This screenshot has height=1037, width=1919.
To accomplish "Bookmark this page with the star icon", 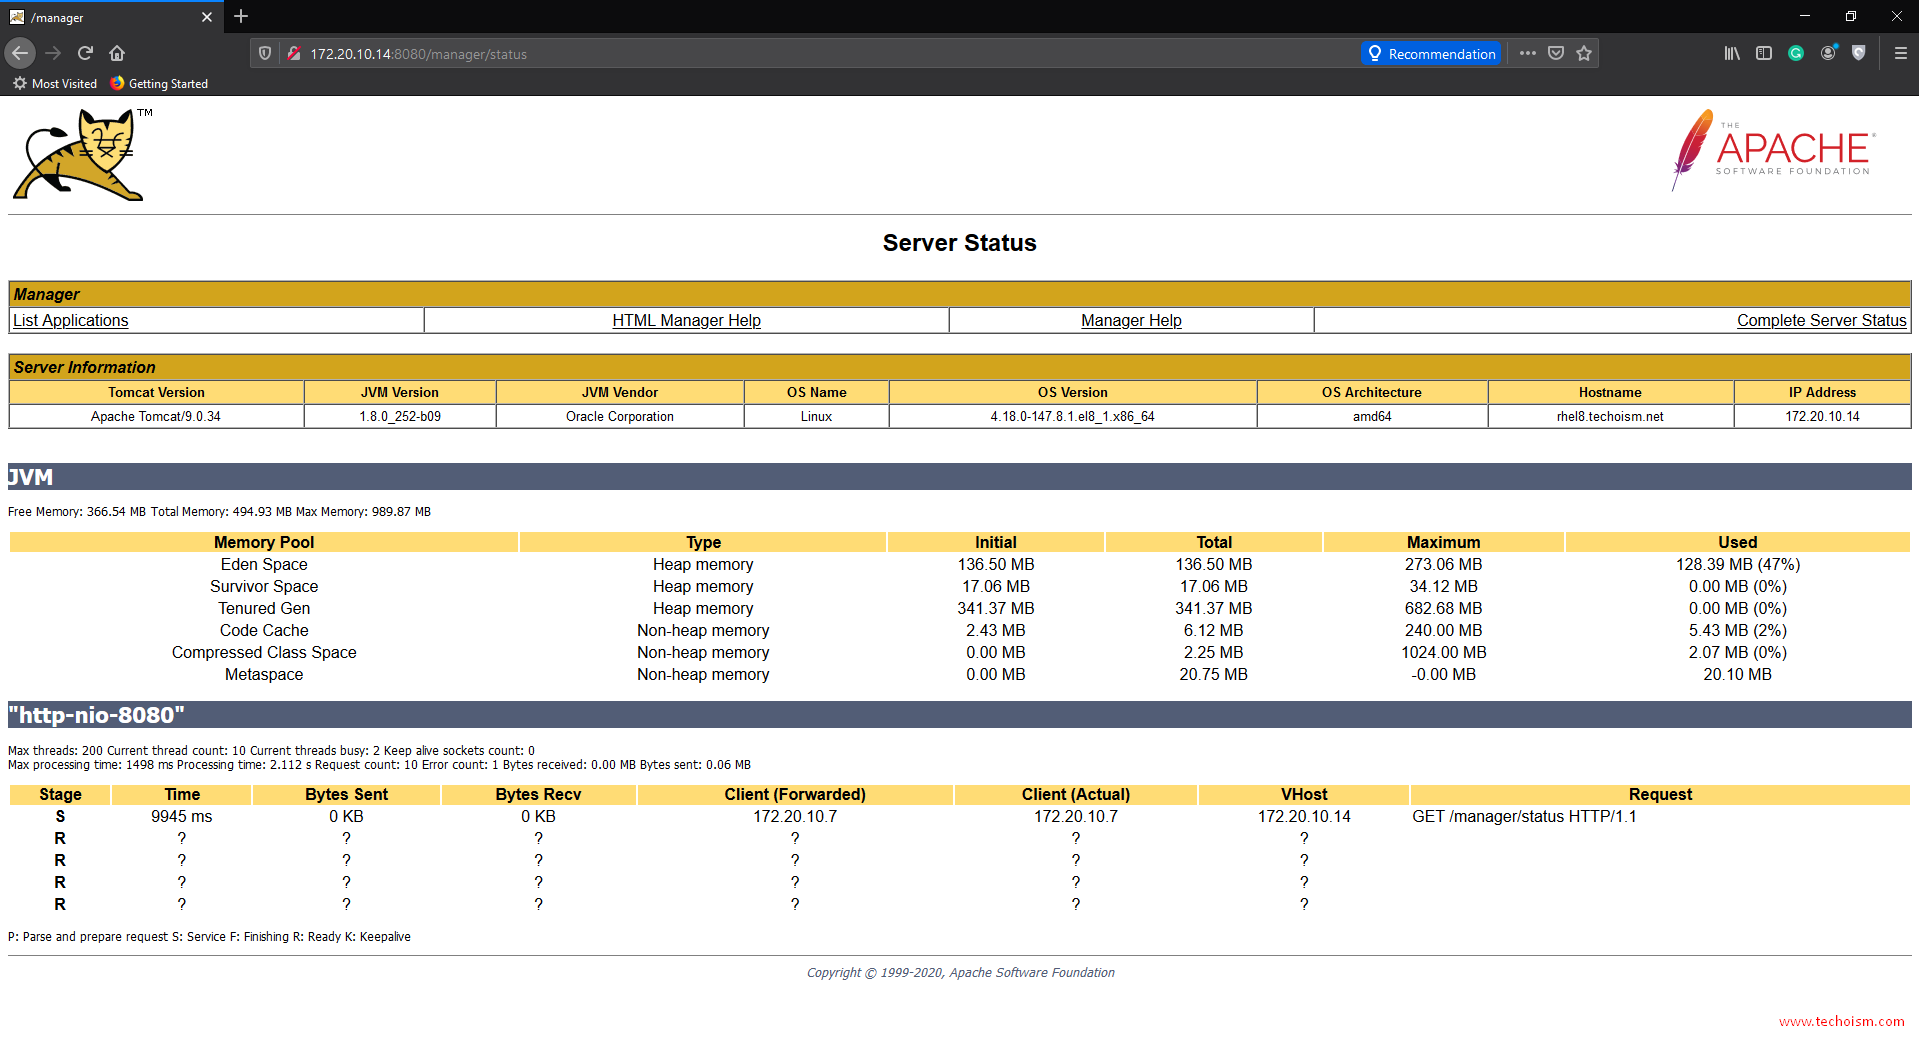I will tap(1584, 54).
